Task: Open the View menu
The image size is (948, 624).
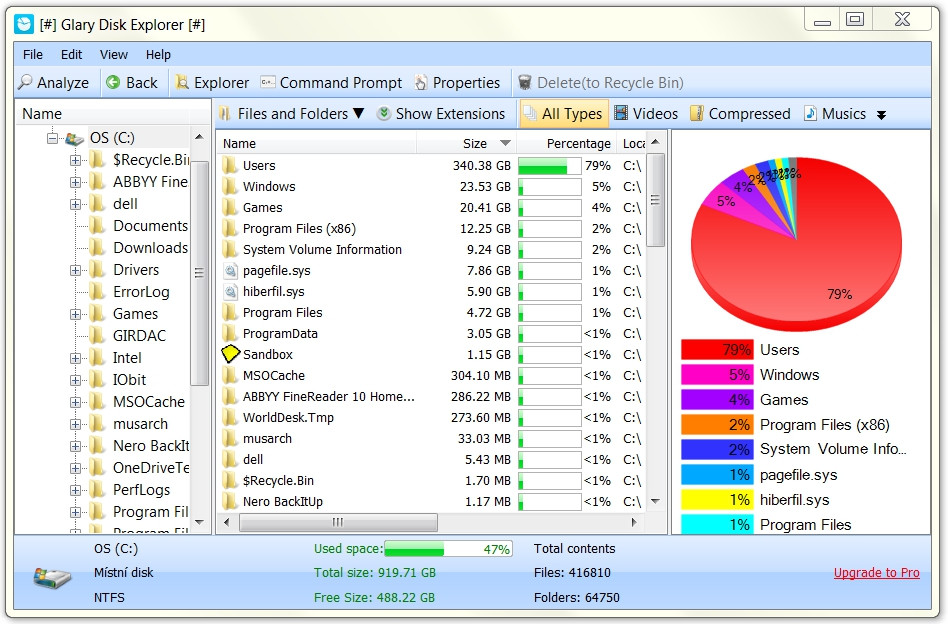Action: tap(114, 54)
